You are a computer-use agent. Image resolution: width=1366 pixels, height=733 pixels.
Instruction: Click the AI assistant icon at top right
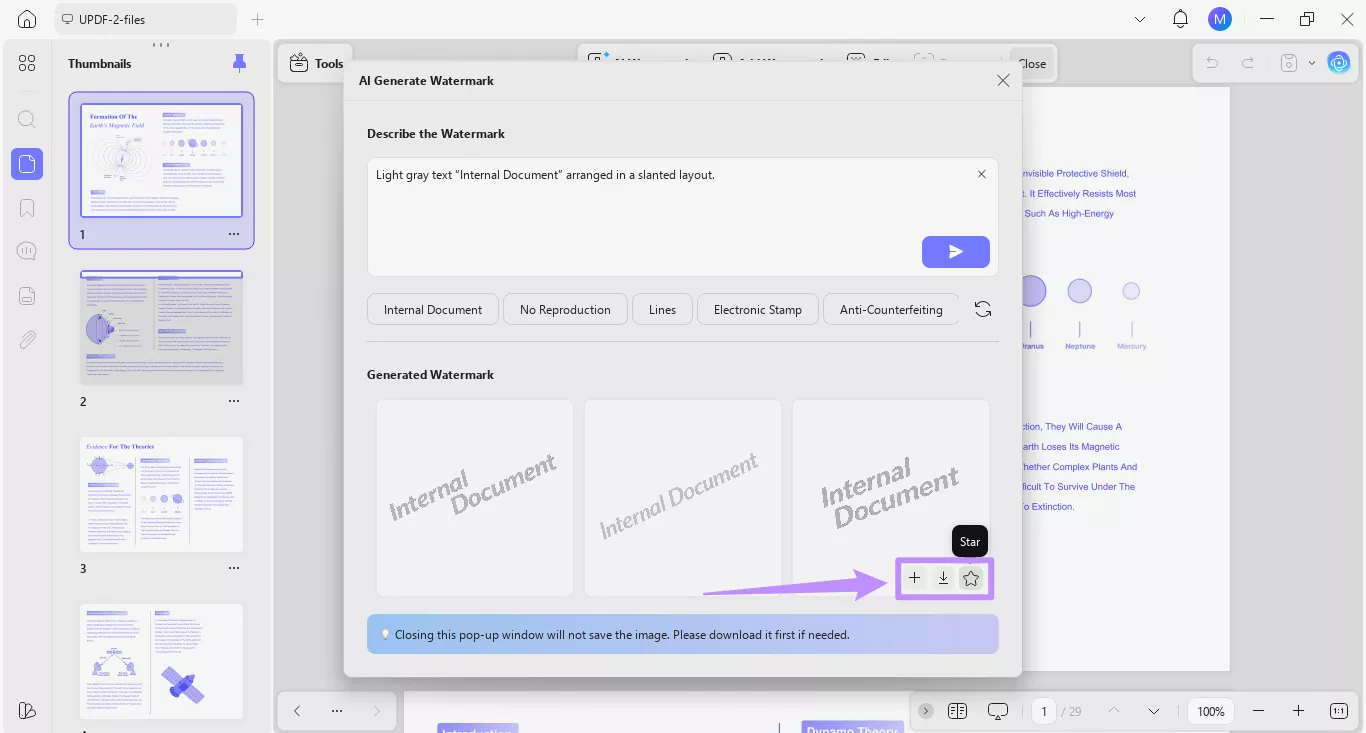[1339, 62]
